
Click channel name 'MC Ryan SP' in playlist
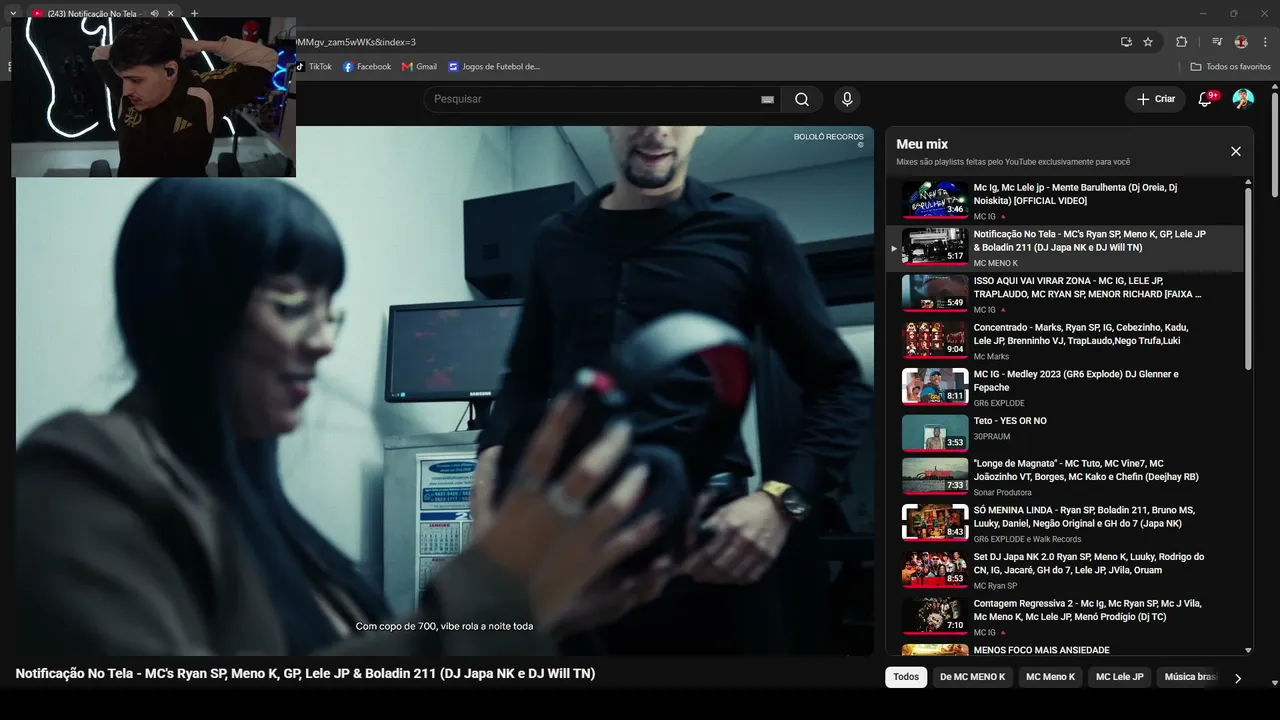[x=995, y=586]
